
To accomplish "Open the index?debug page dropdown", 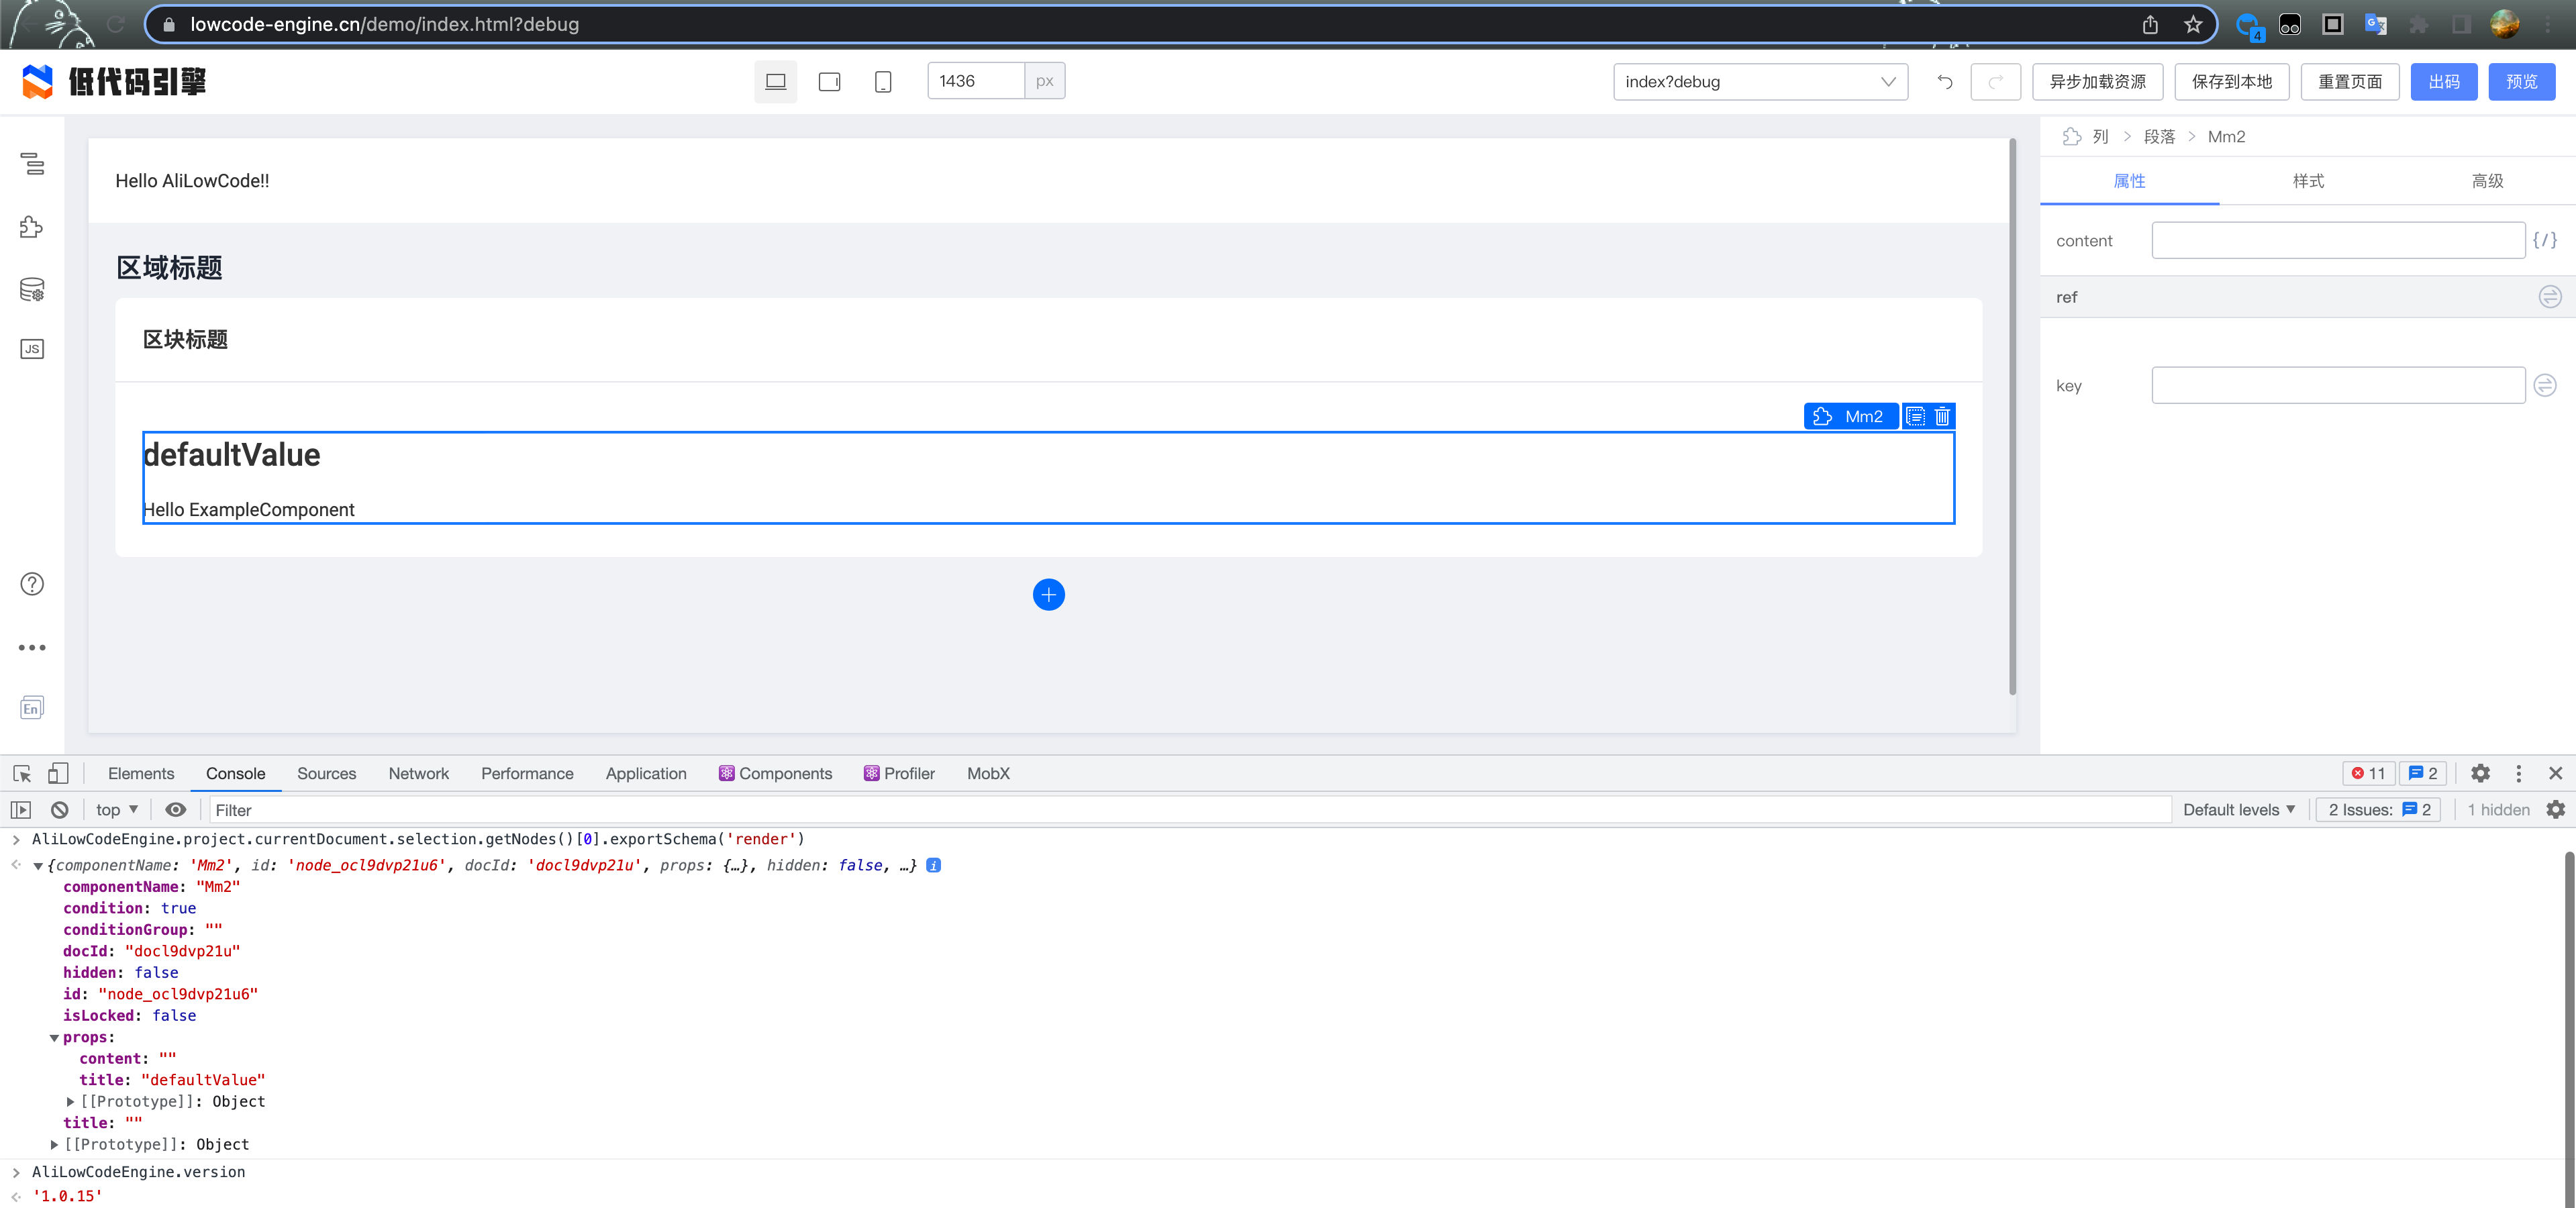I will 1760,82.
